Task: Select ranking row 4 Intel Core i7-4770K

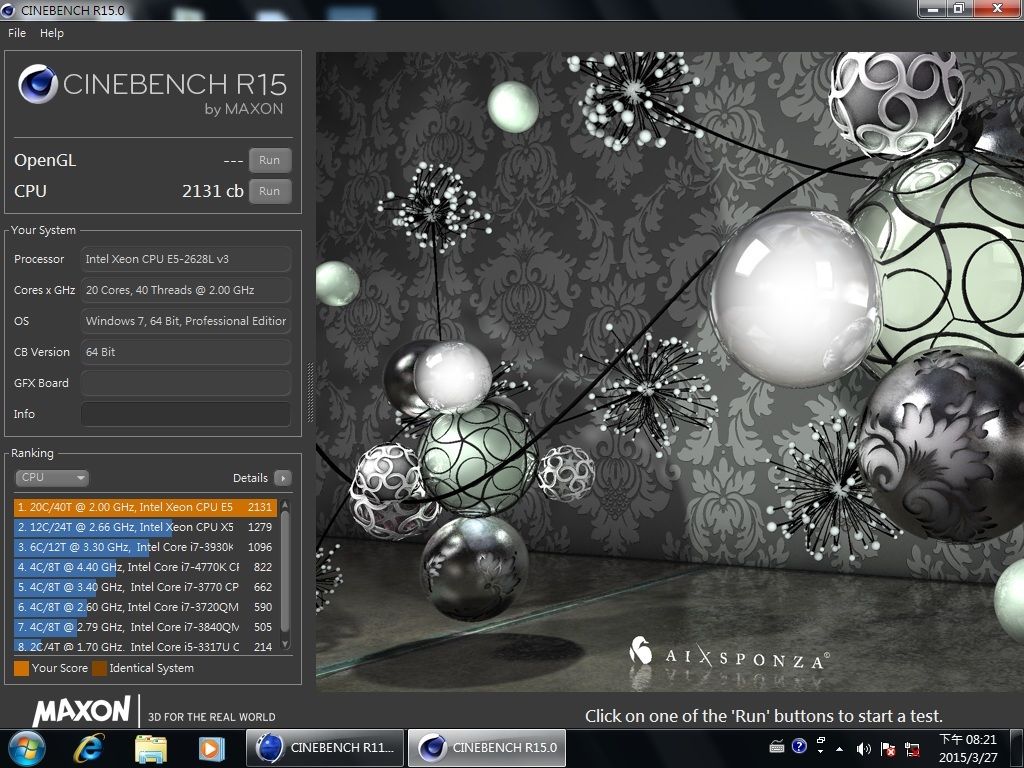Action: [x=145, y=567]
